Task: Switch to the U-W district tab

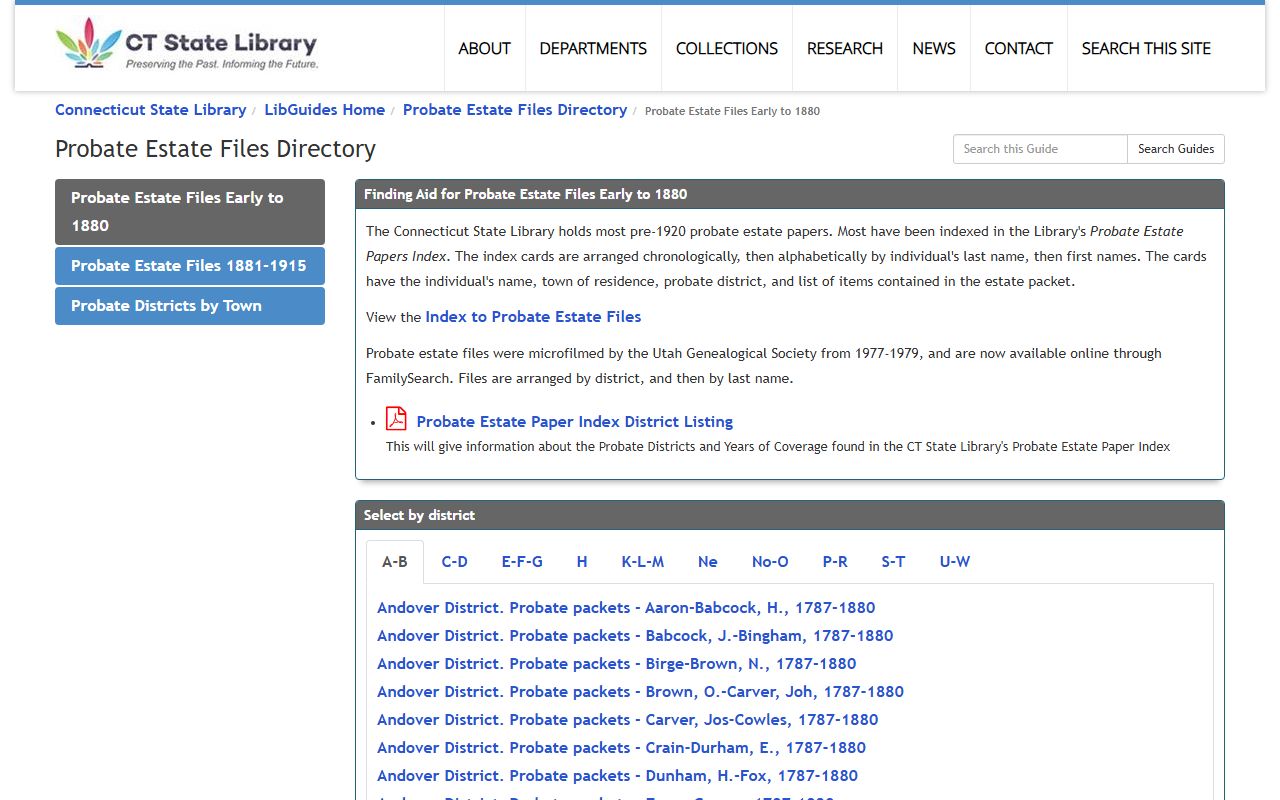Action: point(955,562)
